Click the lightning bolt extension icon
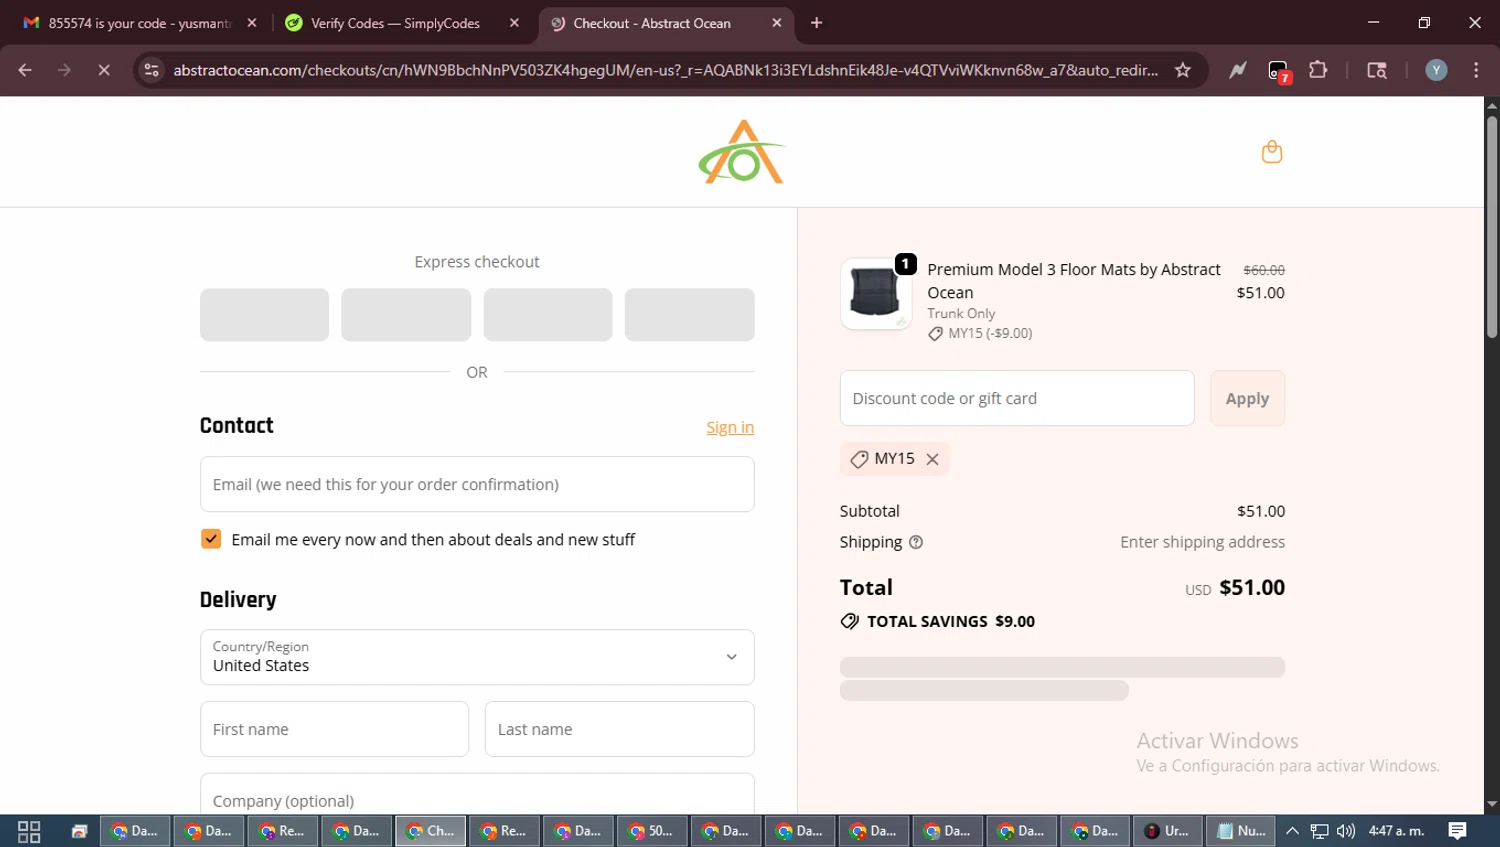 point(1238,70)
